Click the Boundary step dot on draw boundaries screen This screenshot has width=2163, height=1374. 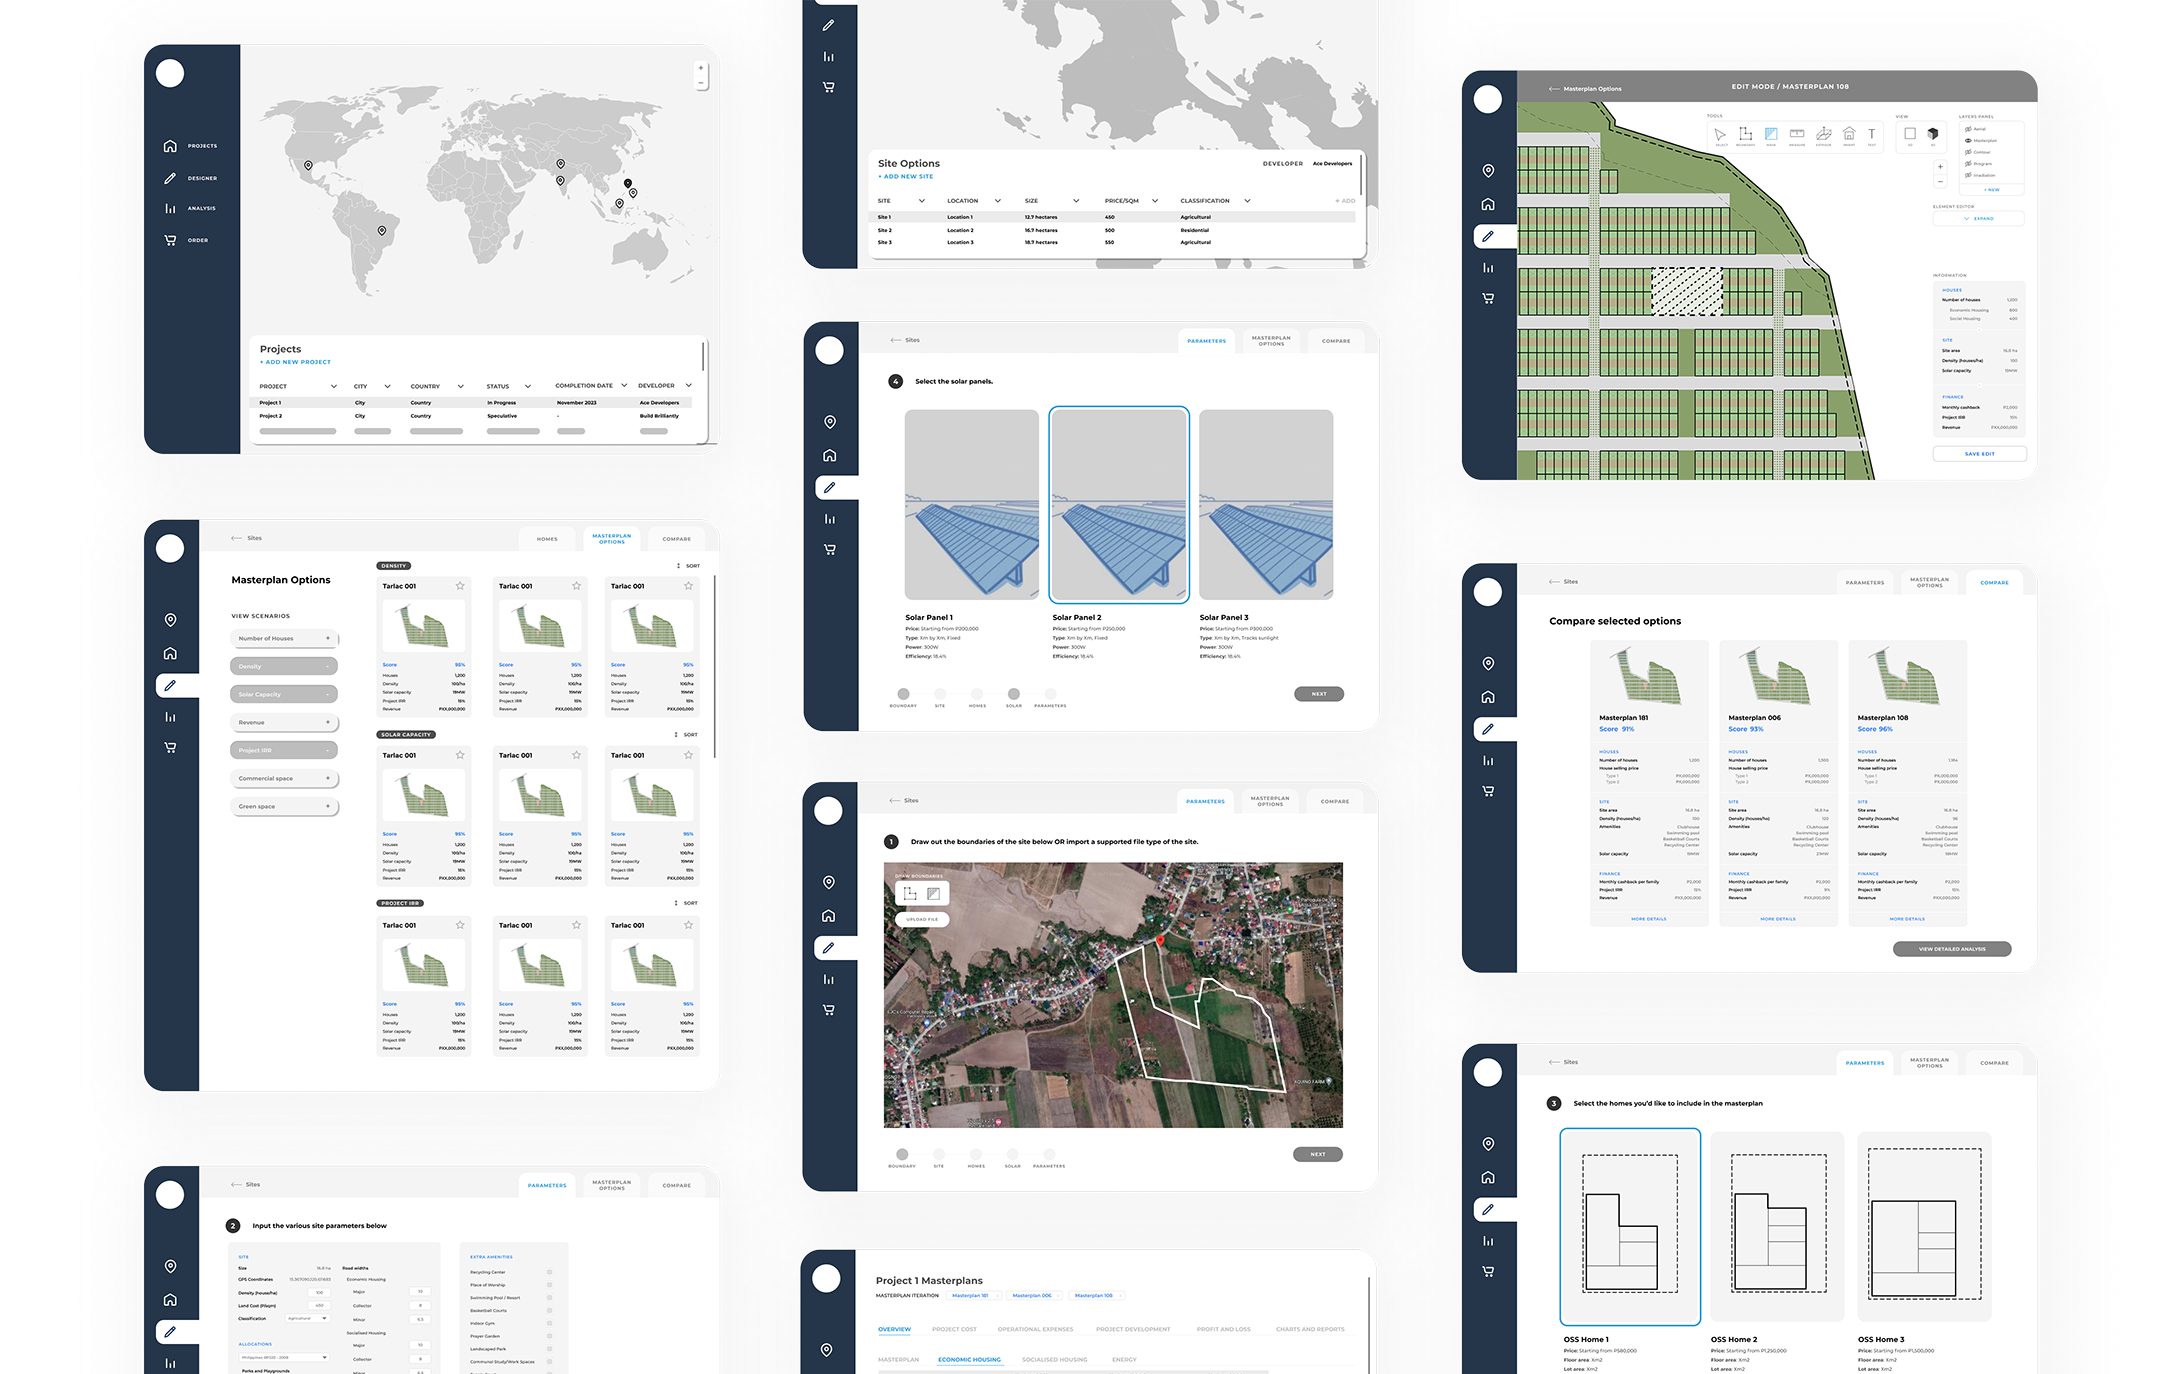click(x=902, y=1154)
